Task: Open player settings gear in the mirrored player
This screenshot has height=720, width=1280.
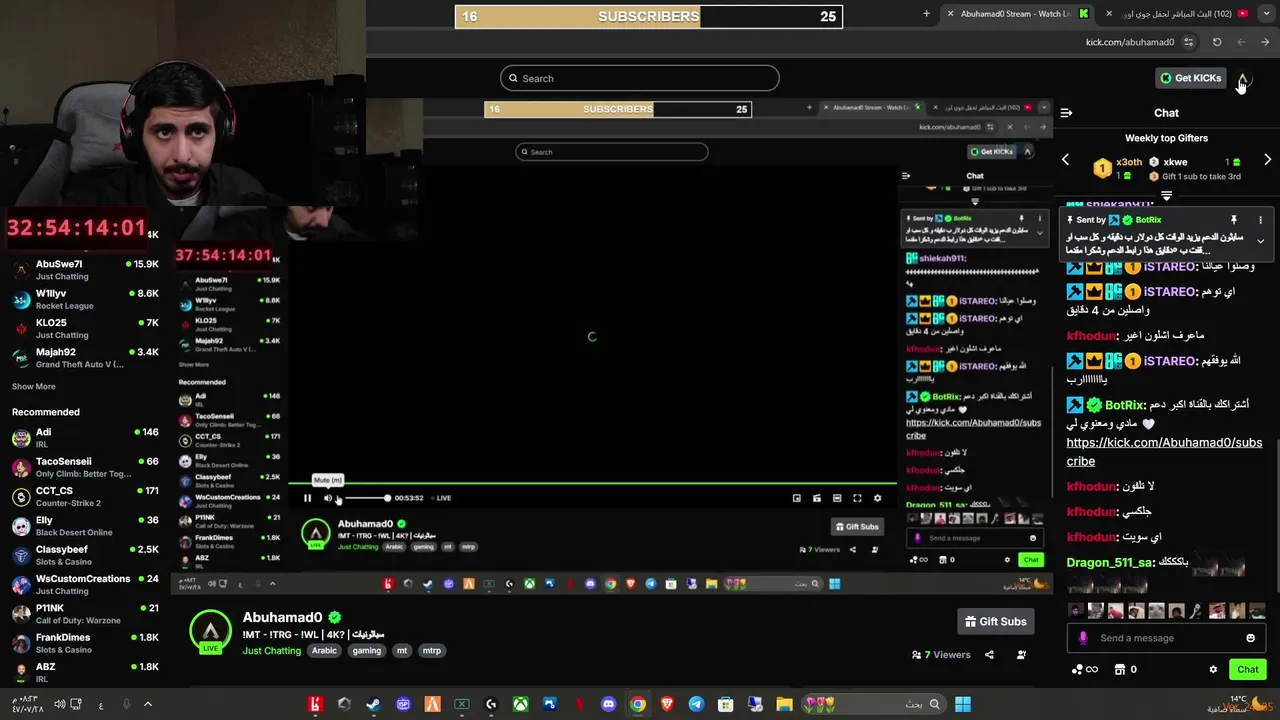Action: pos(877,498)
